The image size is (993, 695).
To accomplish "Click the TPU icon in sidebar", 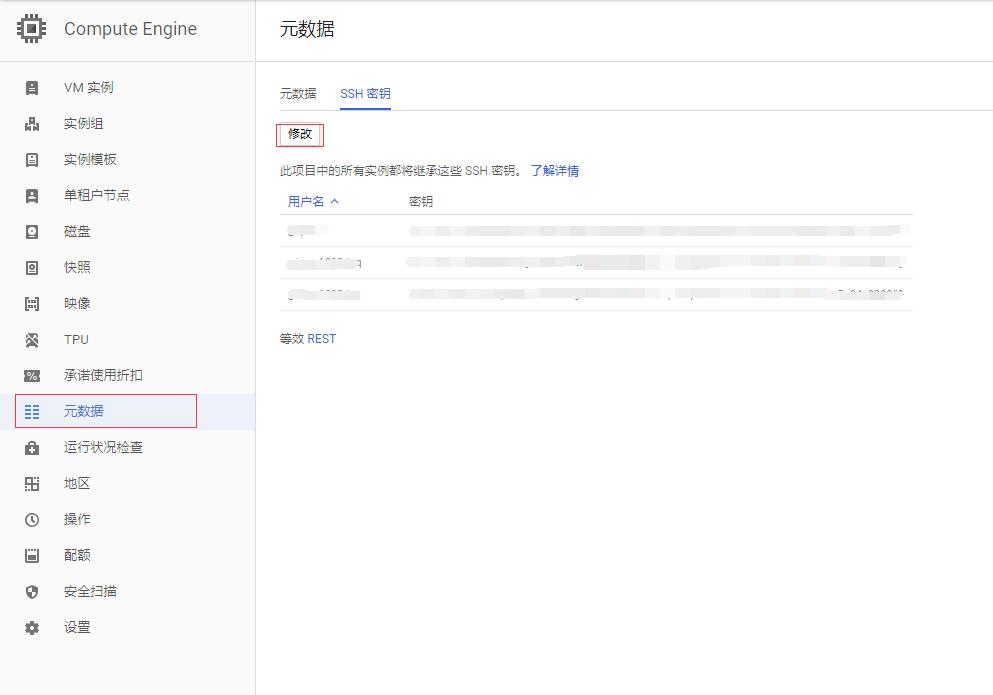I will click(x=32, y=340).
